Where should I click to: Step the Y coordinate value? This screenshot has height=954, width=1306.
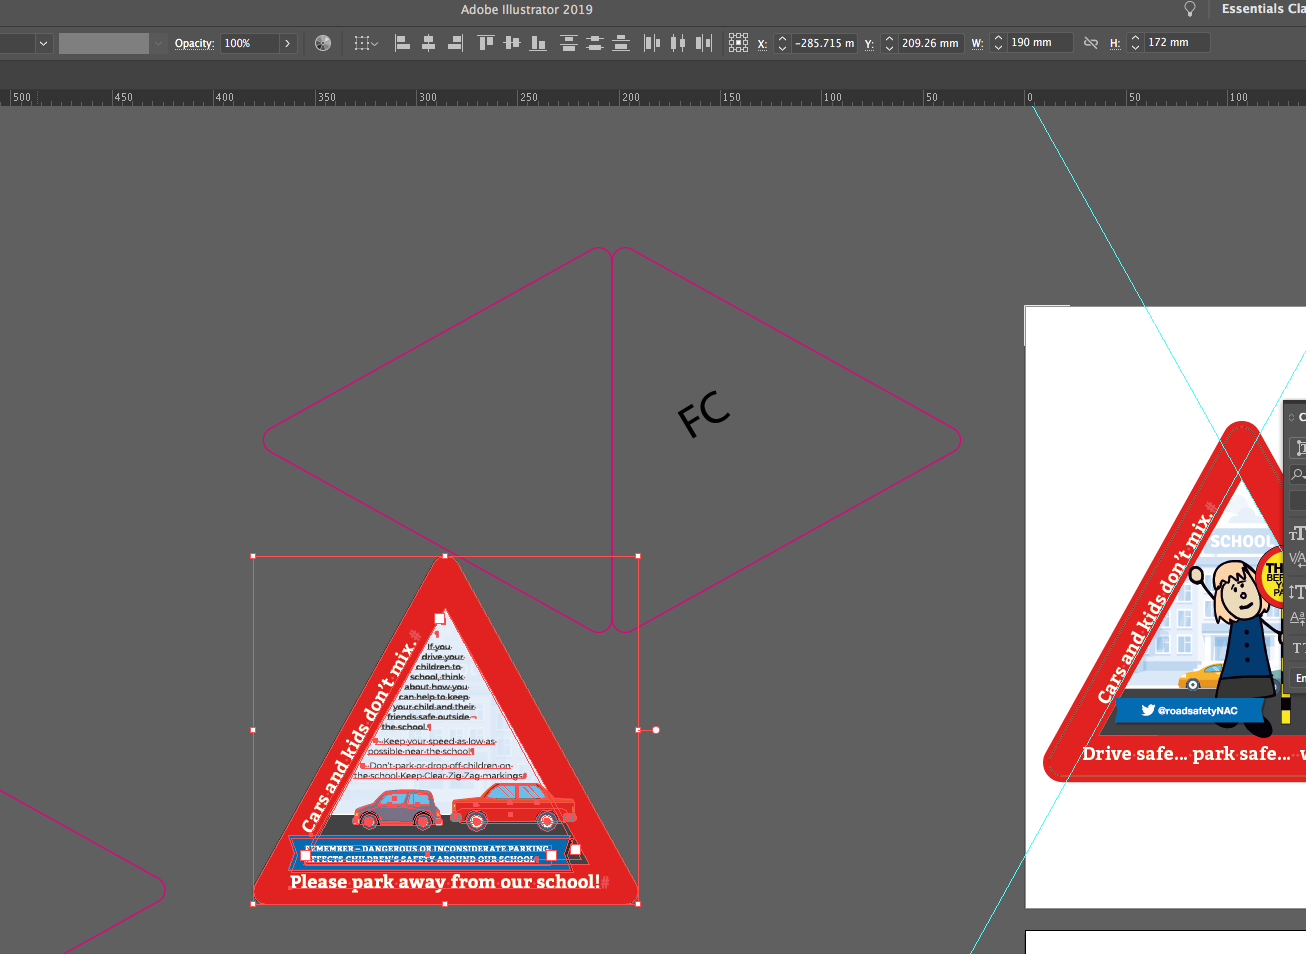(x=889, y=43)
